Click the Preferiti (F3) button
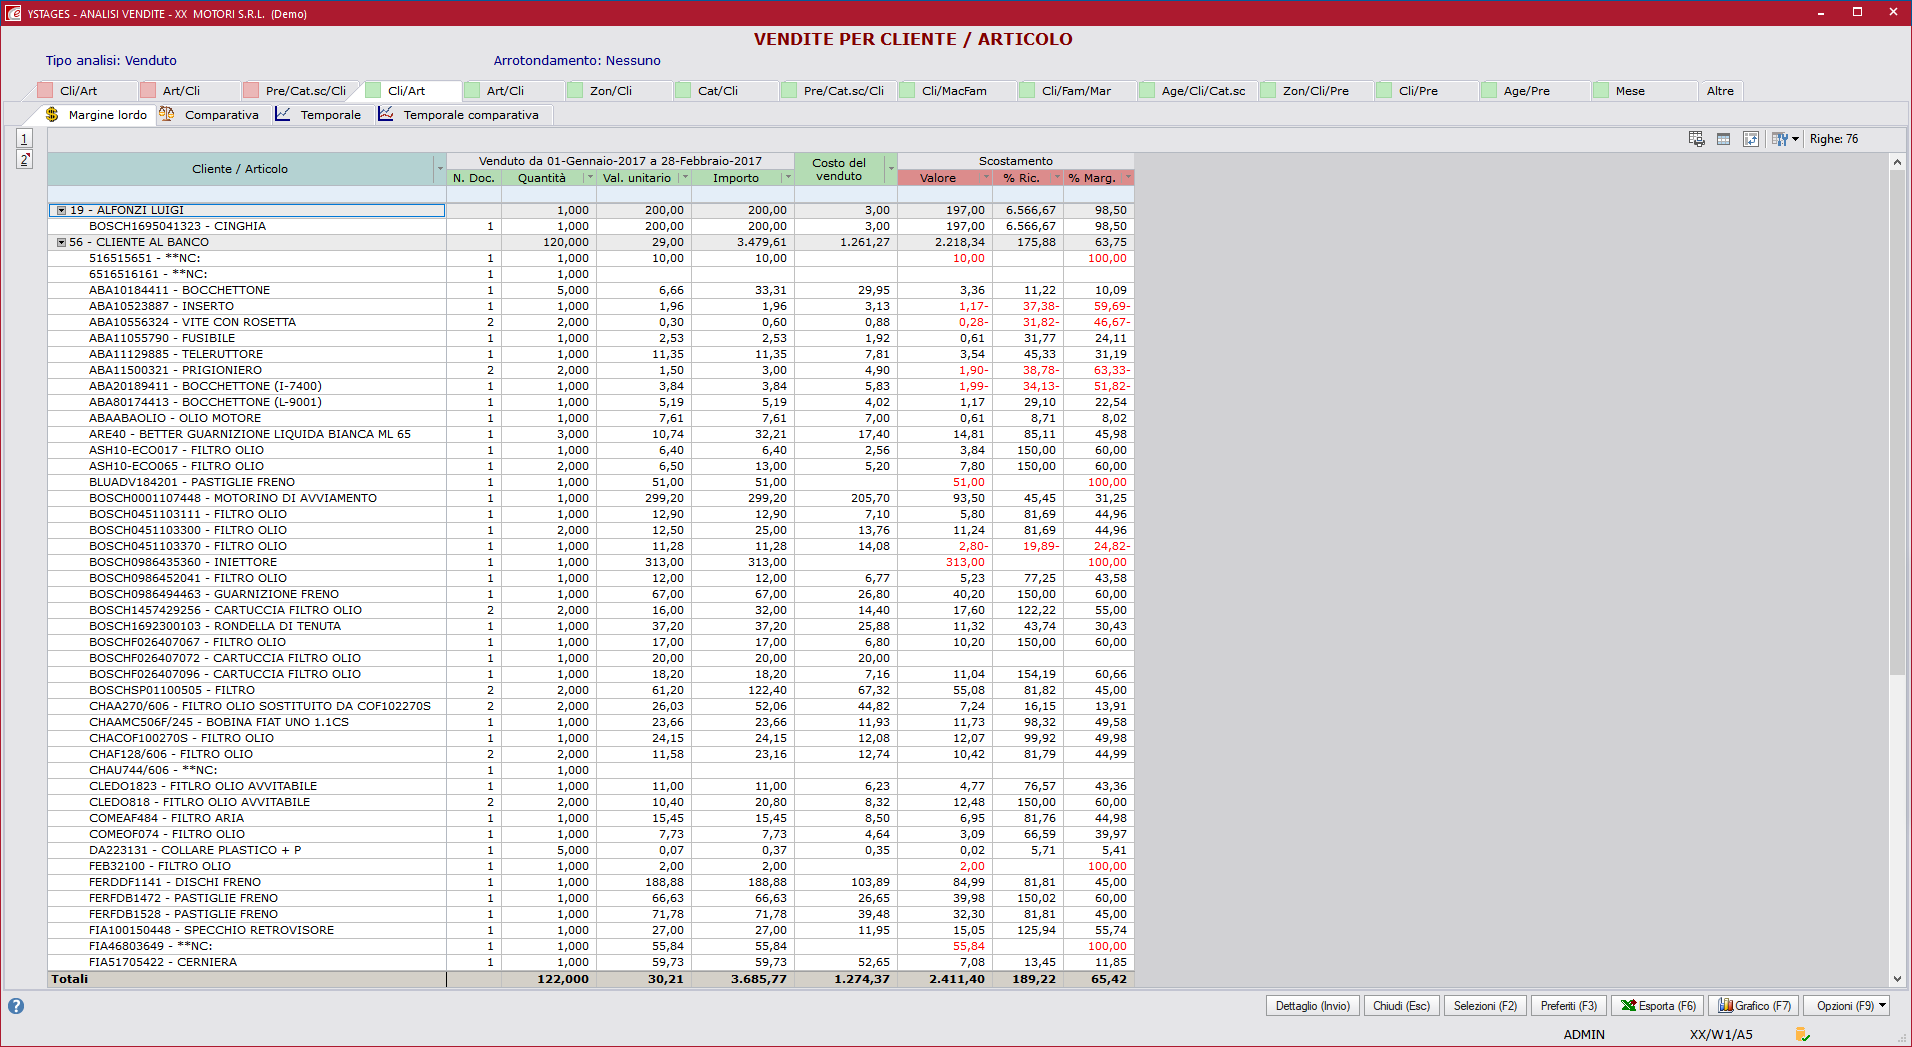The width and height of the screenshot is (1912, 1047). coord(1568,1006)
